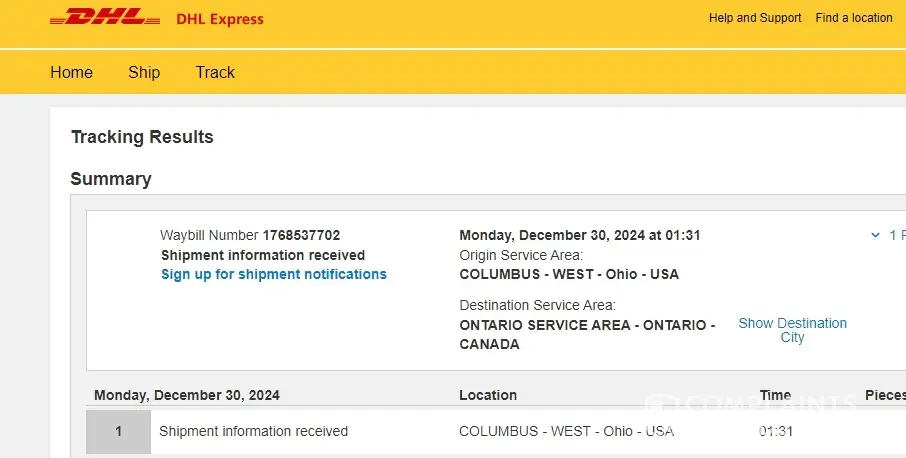This screenshot has height=458, width=906.
Task: Expand the pieces chevron in summary
Action: click(x=876, y=236)
